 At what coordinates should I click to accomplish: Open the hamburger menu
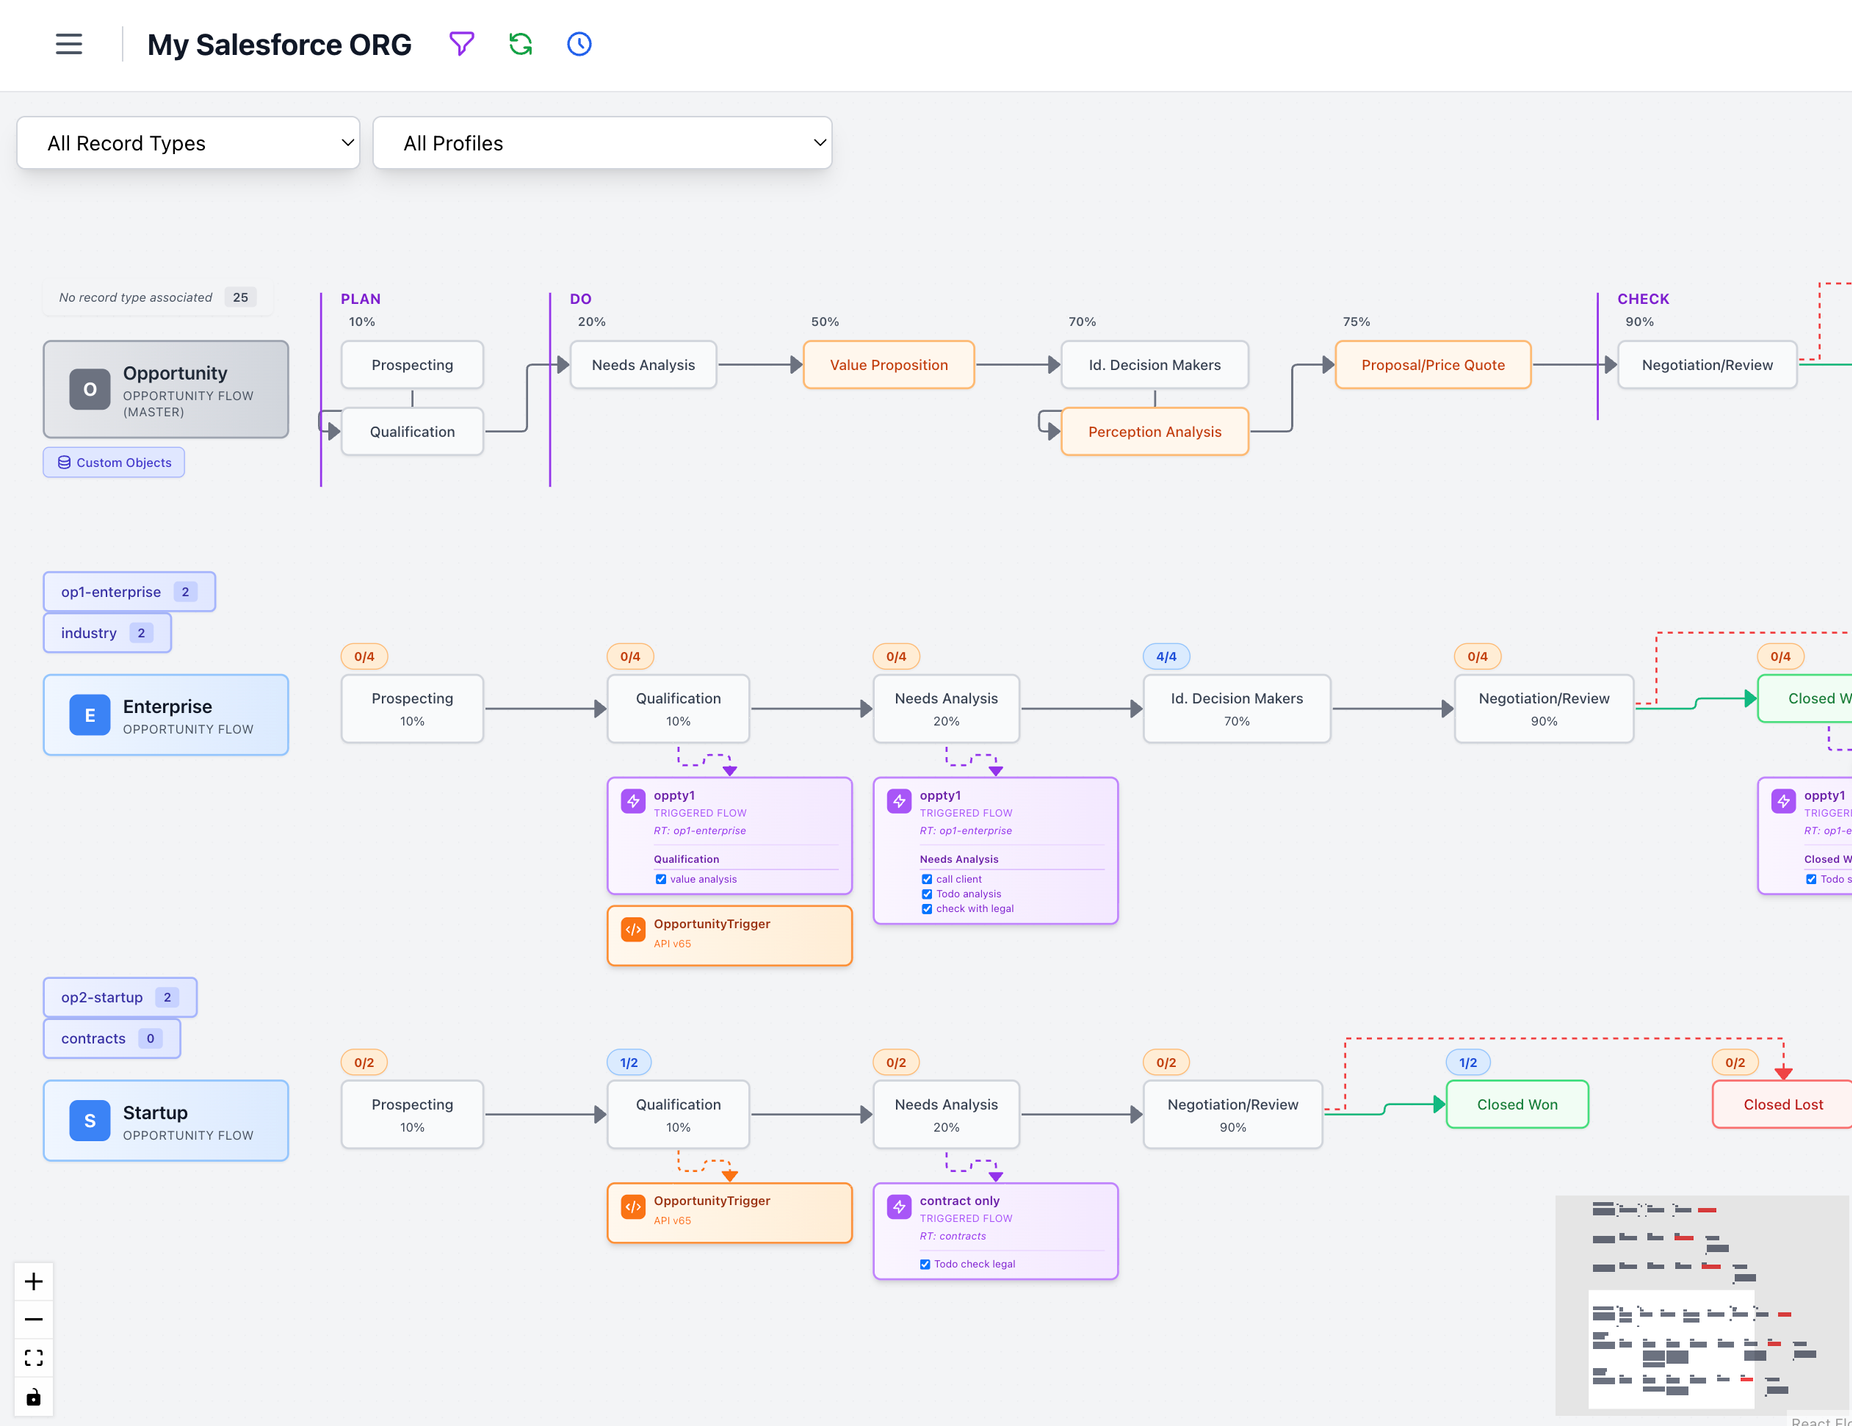coord(69,44)
